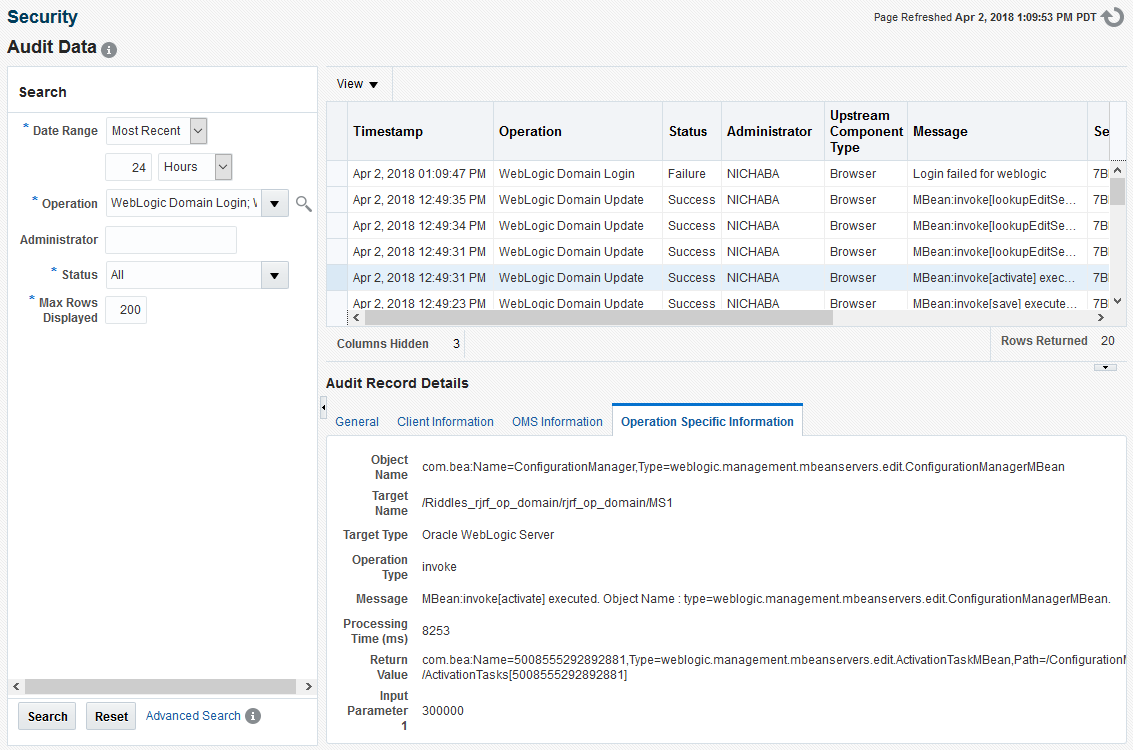Focus the Administrator input field
1133x750 pixels.
(x=171, y=240)
